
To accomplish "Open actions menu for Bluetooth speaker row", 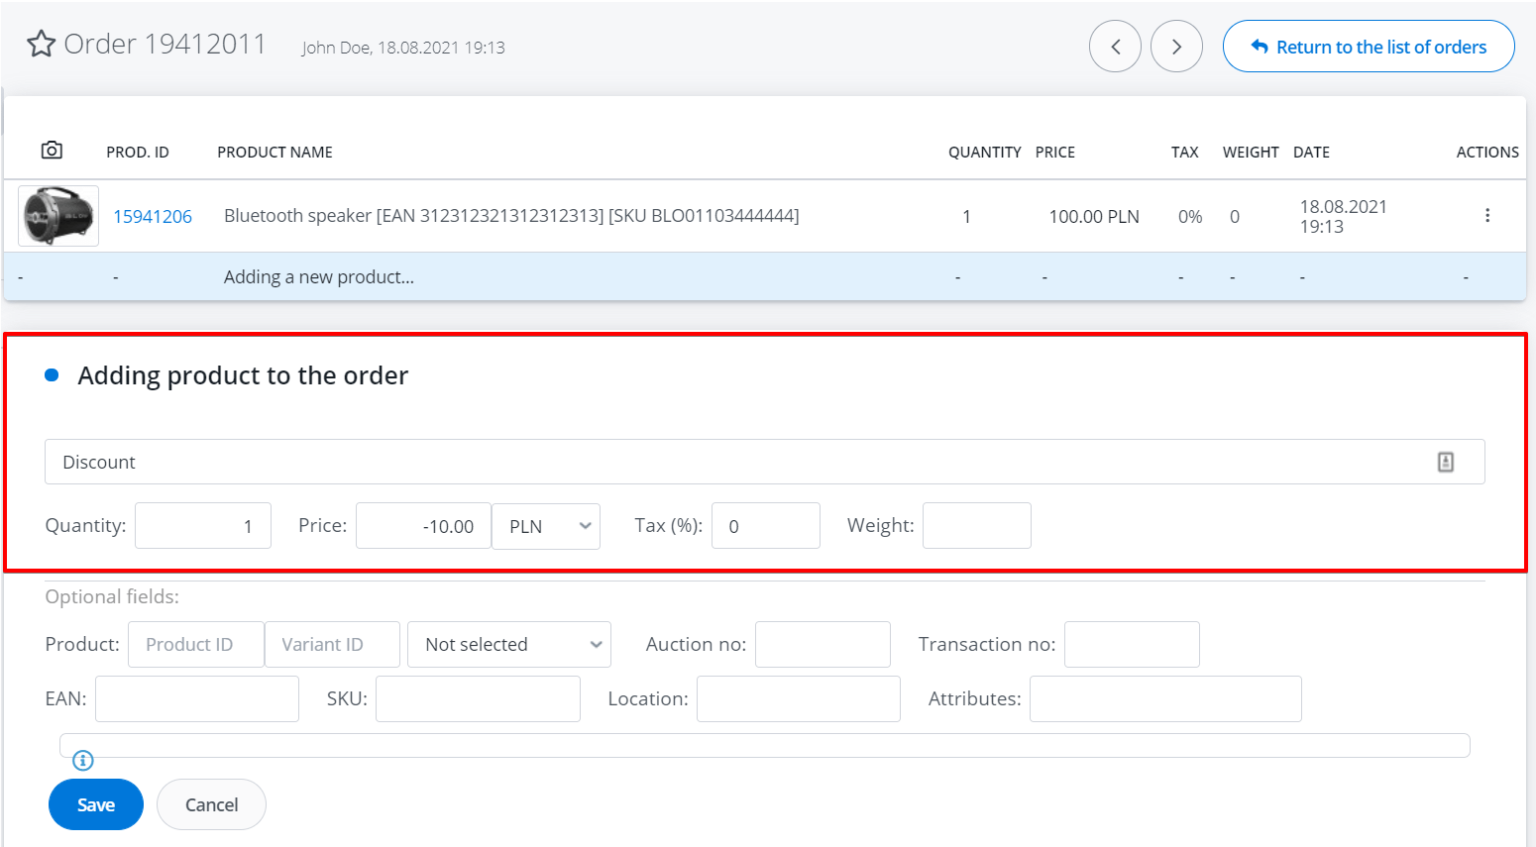I will [x=1487, y=215].
